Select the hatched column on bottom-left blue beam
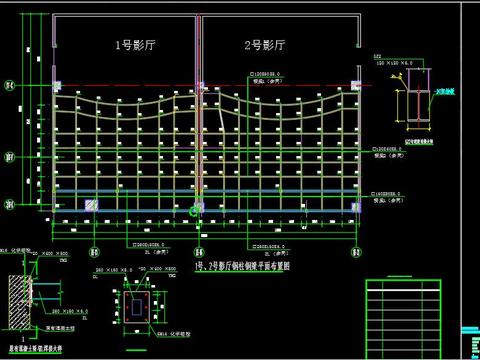 click(91, 205)
